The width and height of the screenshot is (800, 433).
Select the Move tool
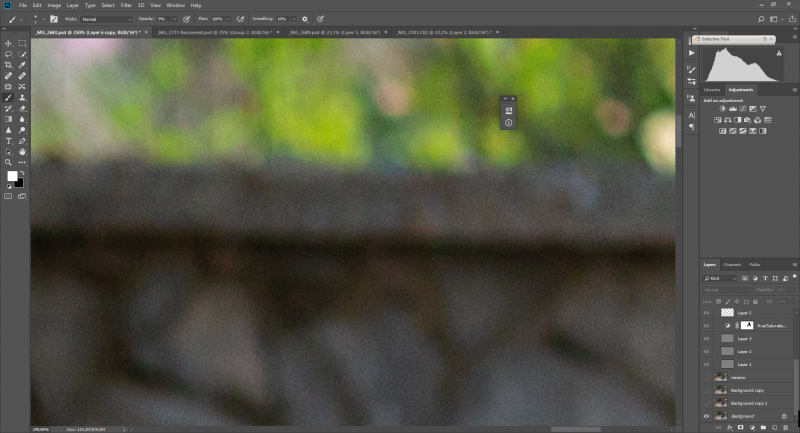click(x=8, y=43)
